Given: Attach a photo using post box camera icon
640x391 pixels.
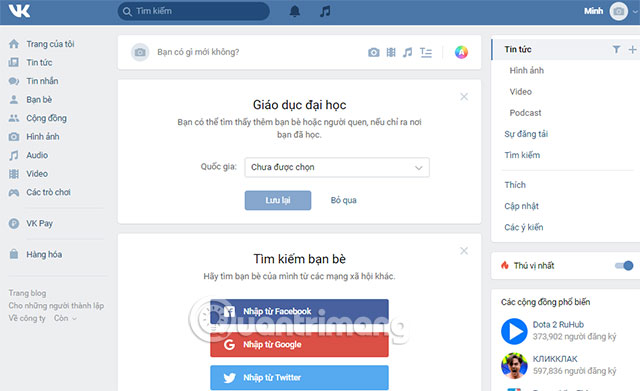Looking at the screenshot, I should (373, 52).
